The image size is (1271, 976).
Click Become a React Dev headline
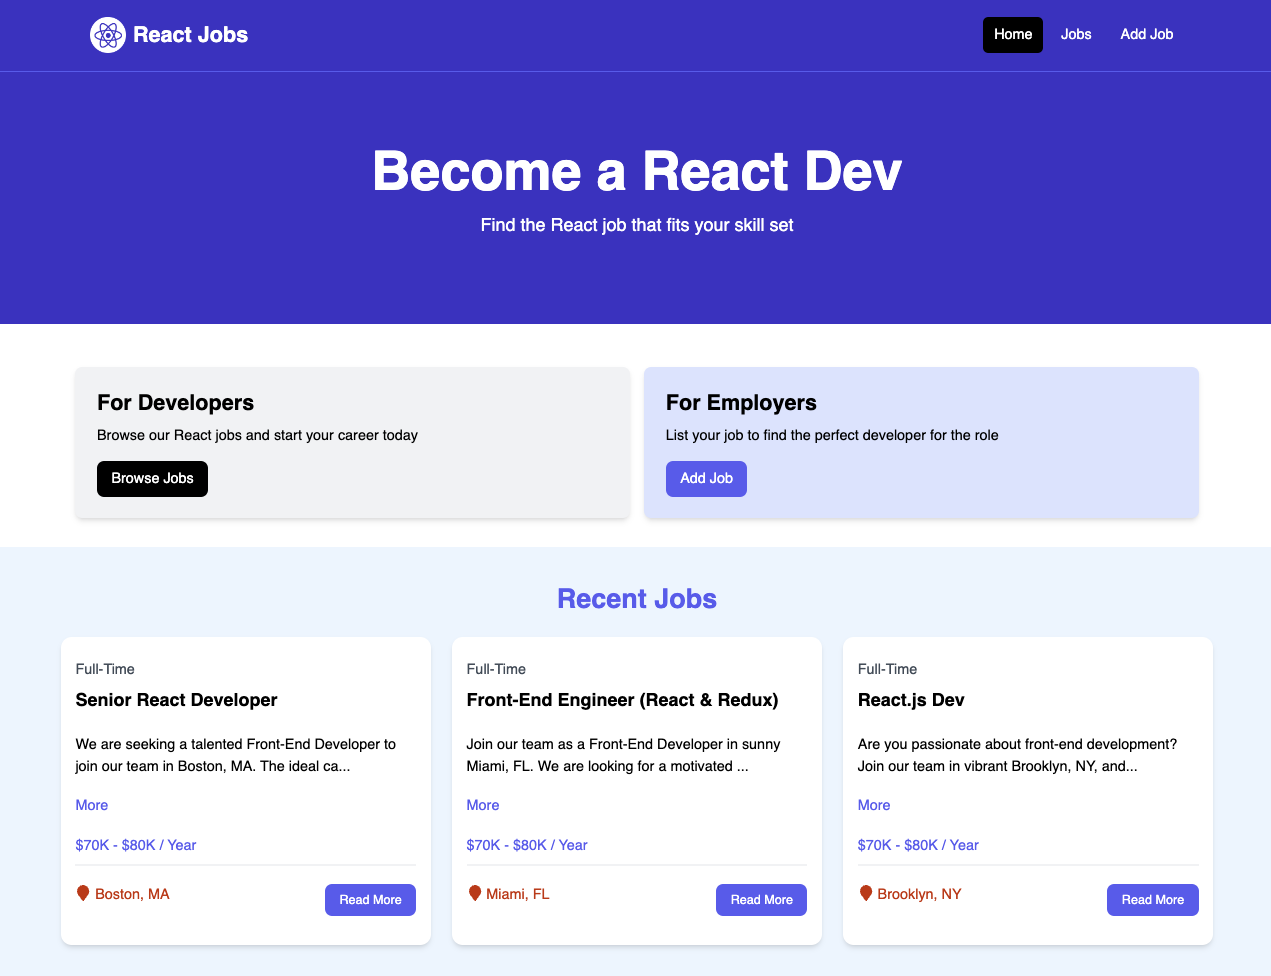pos(636,171)
